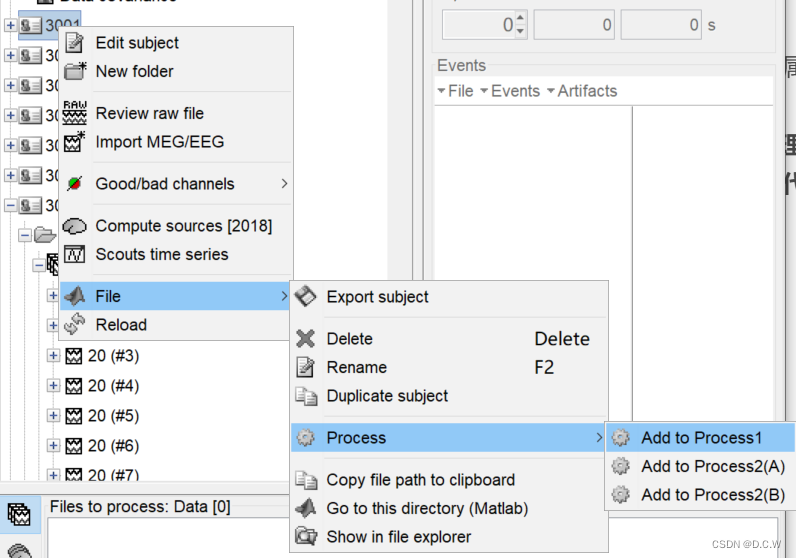The height and width of the screenshot is (558, 796).
Task: Click the gear icon for Add to Process2(B)
Action: point(620,495)
